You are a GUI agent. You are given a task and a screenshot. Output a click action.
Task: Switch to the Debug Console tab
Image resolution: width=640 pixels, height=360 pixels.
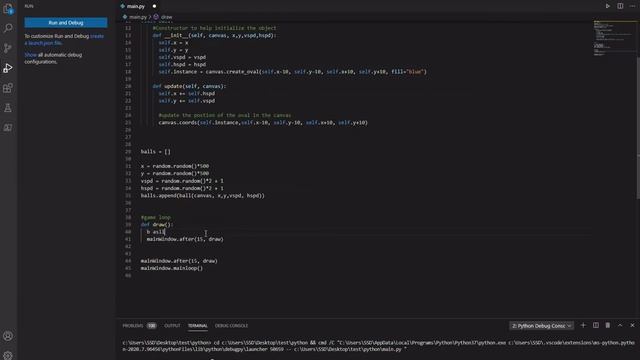(231, 326)
